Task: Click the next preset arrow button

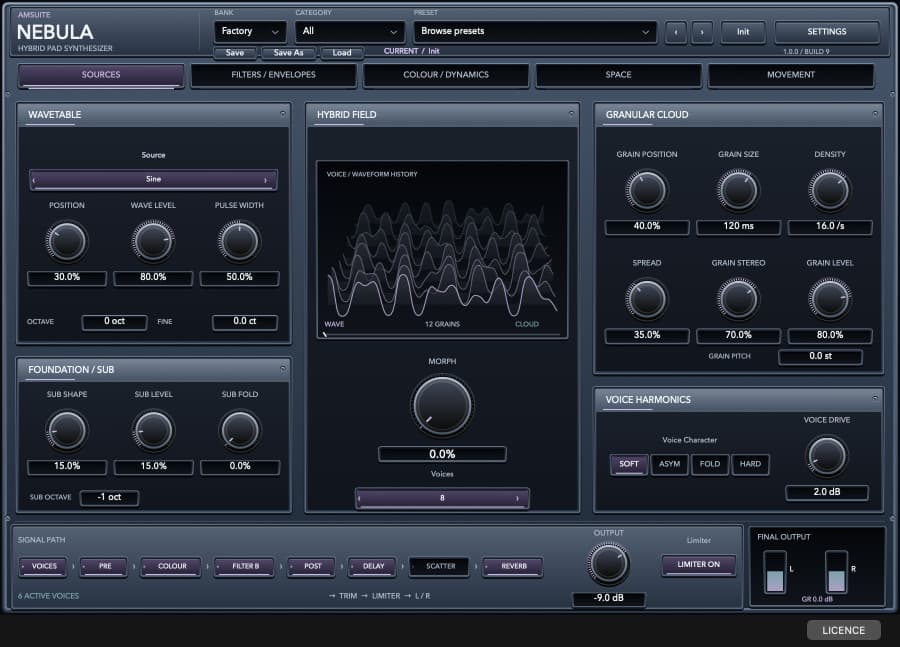Action: tap(701, 32)
